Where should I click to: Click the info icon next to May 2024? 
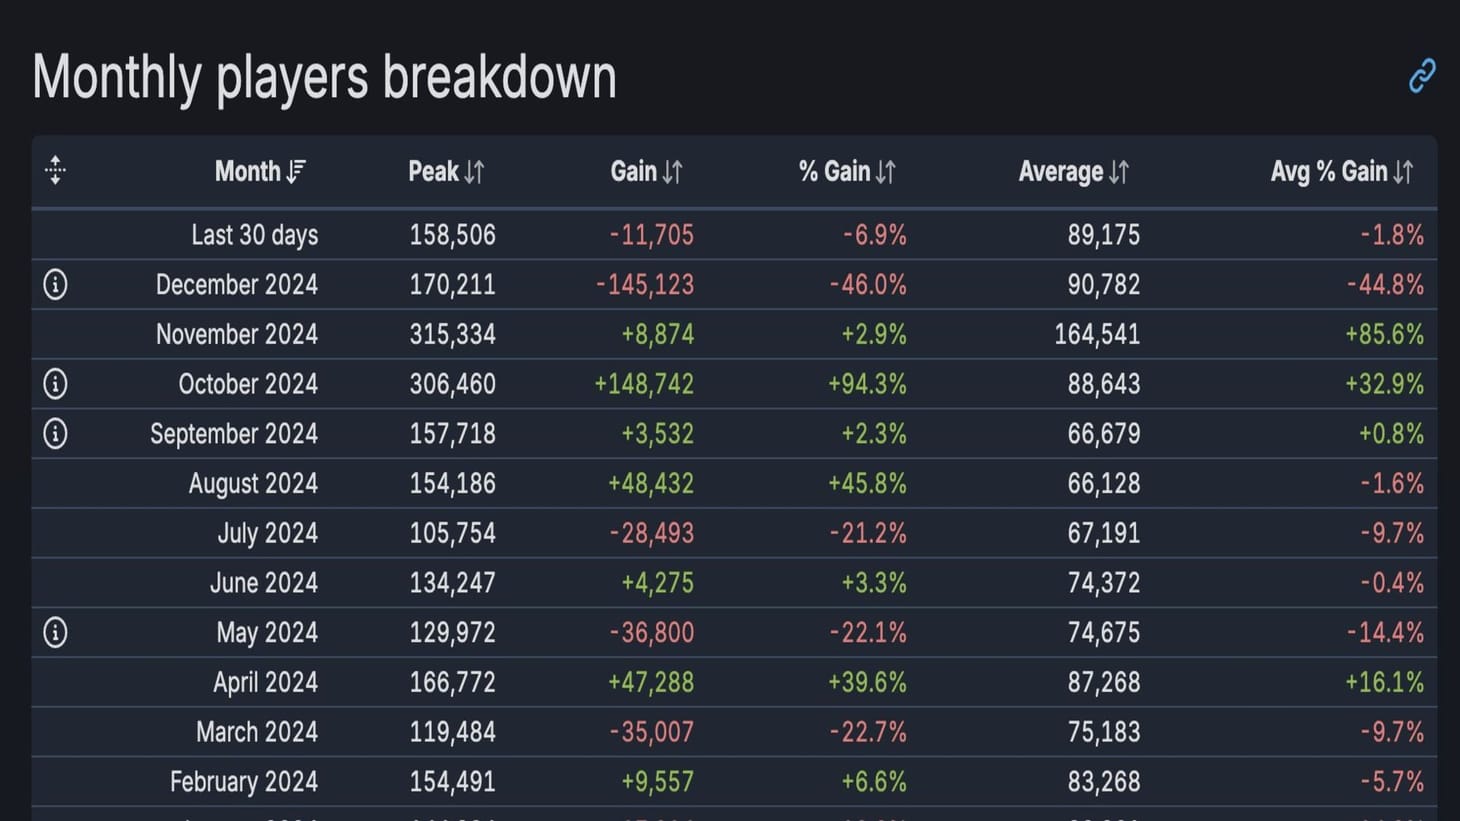[54, 631]
